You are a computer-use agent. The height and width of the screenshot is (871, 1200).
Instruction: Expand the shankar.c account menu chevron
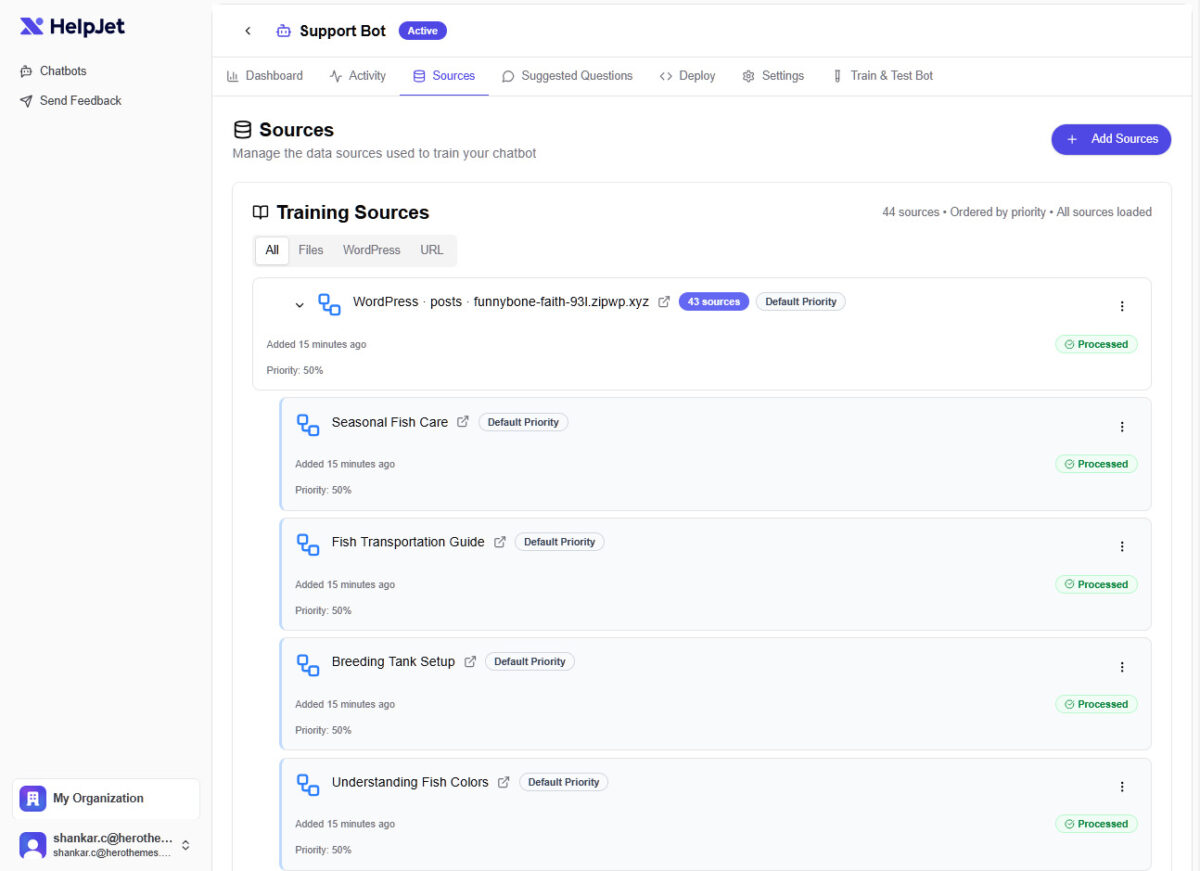(185, 845)
